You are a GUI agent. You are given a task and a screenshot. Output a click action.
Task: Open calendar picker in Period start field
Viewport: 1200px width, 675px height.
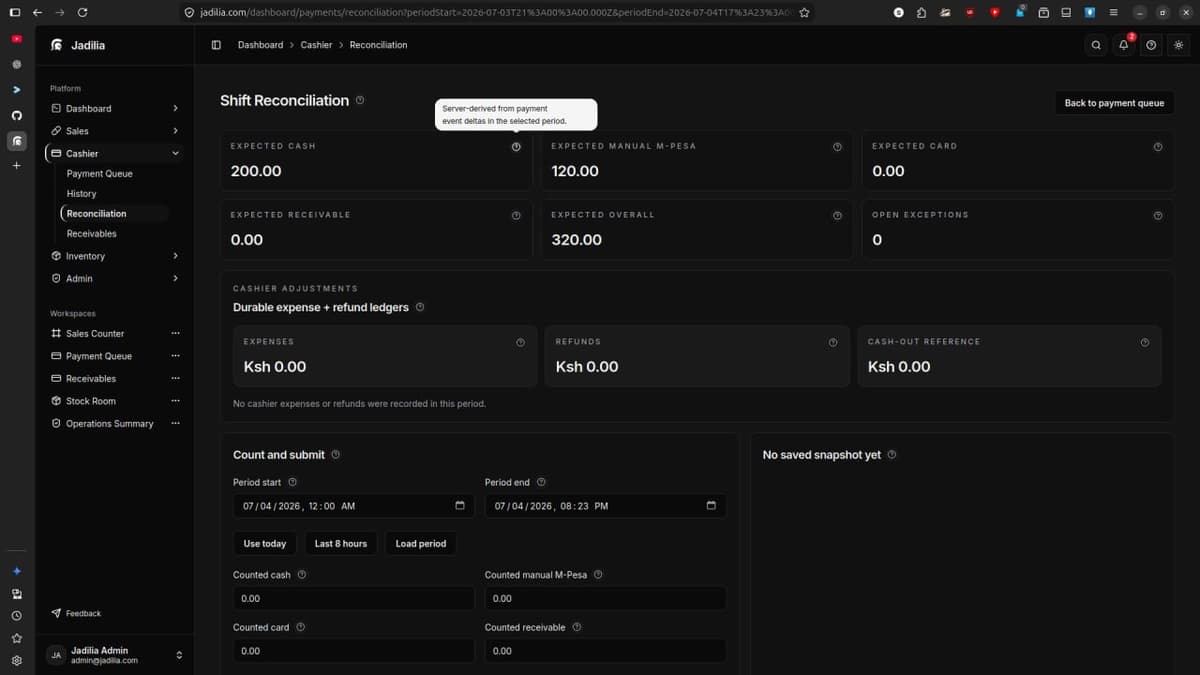460,505
